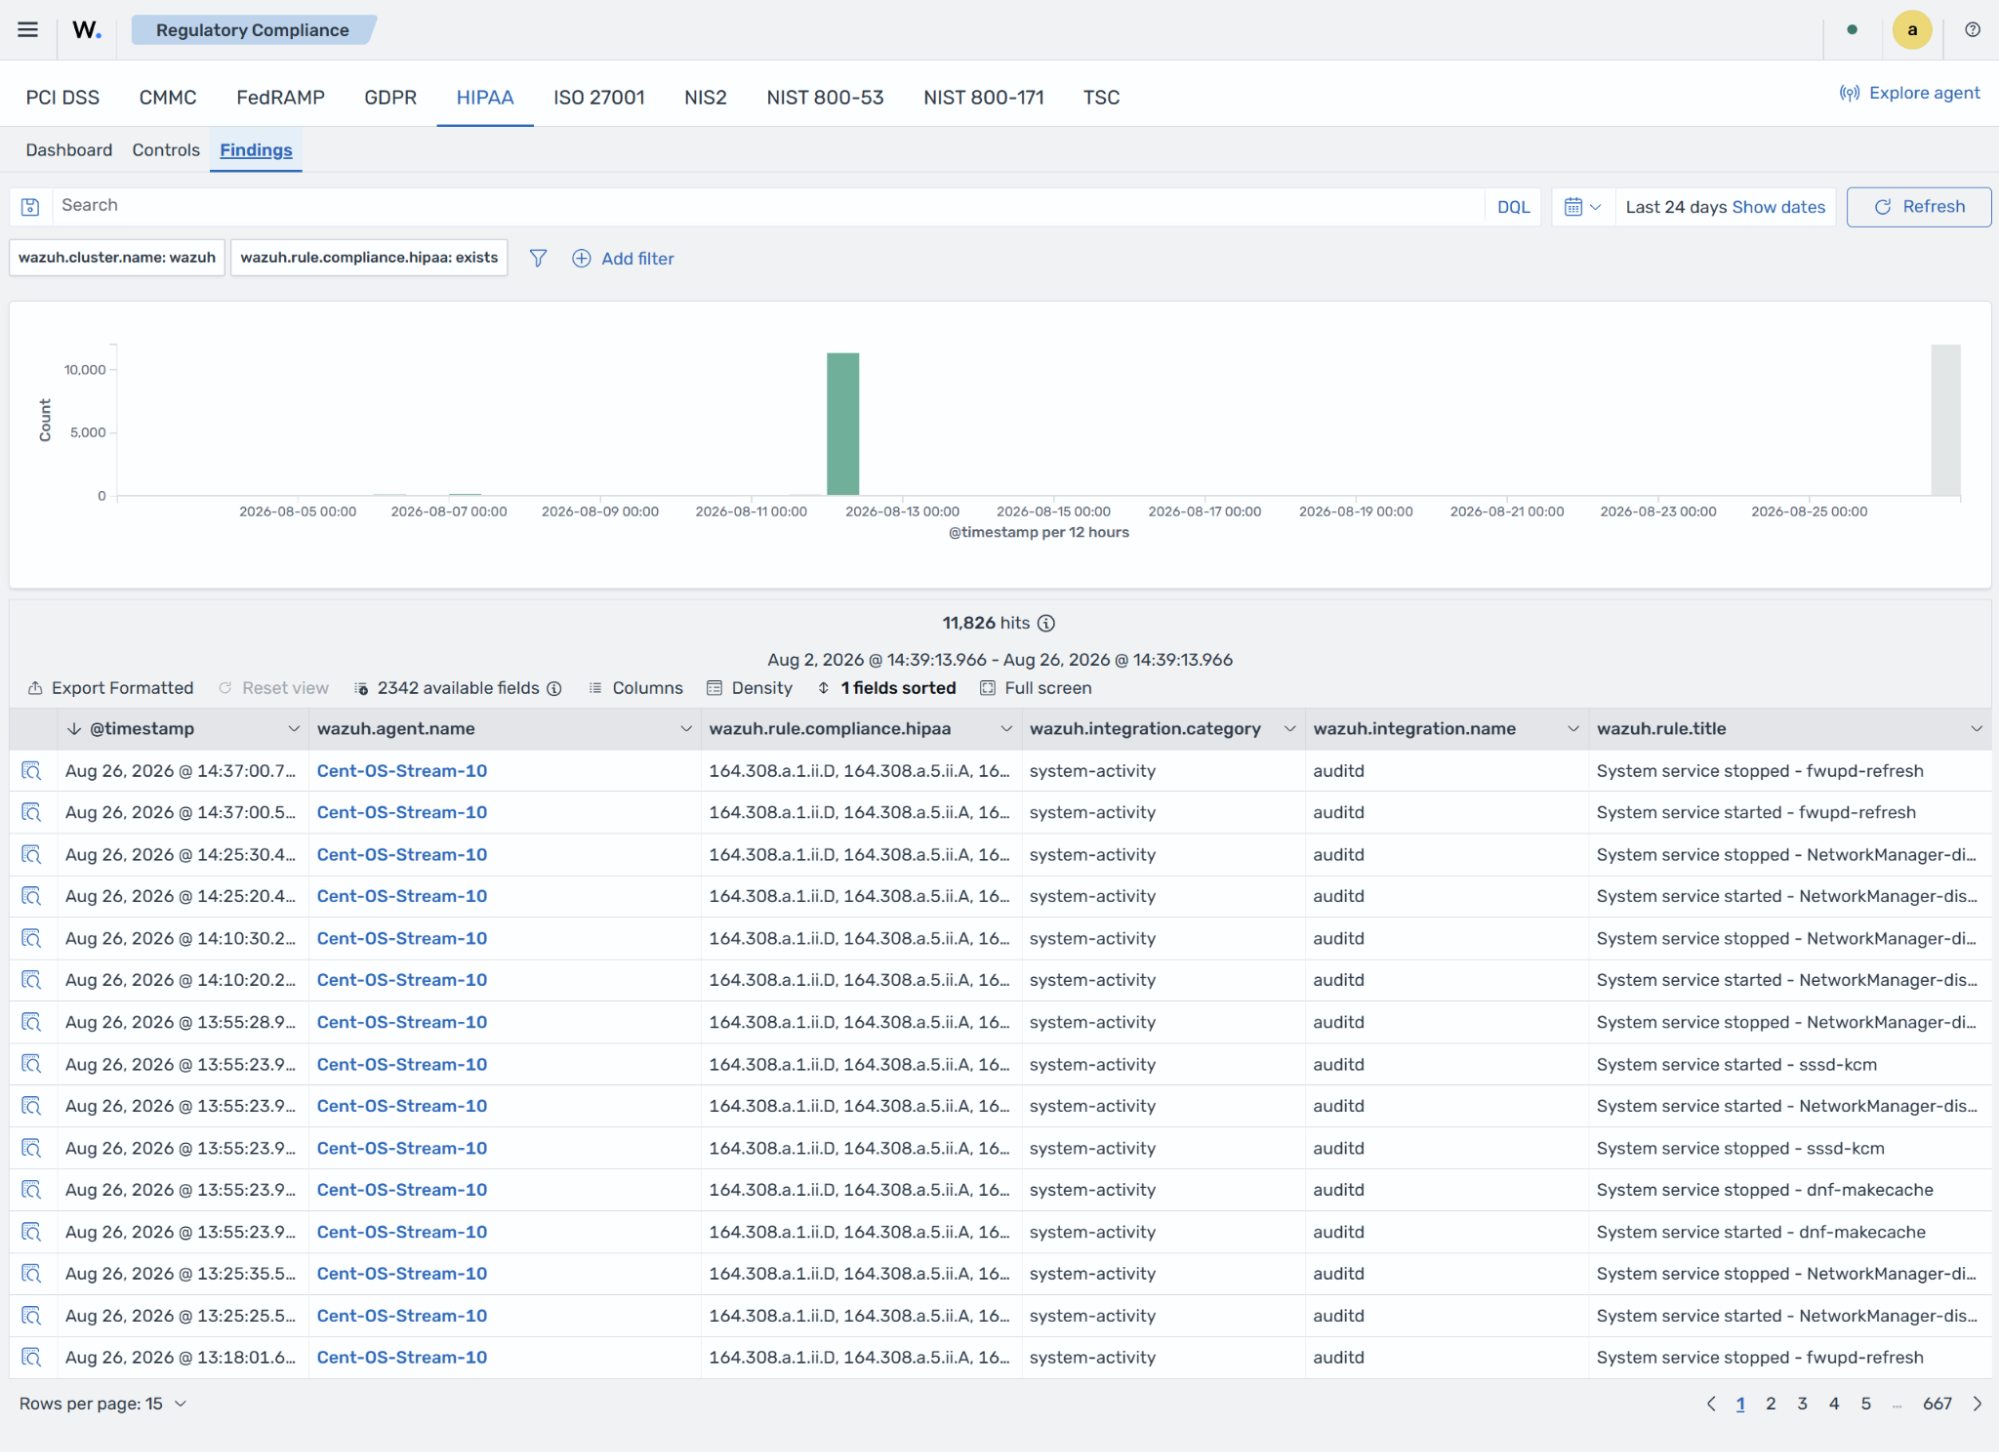Open wazuh.cluster.name filter pill
The width and height of the screenshot is (1999, 1453).
tap(117, 257)
